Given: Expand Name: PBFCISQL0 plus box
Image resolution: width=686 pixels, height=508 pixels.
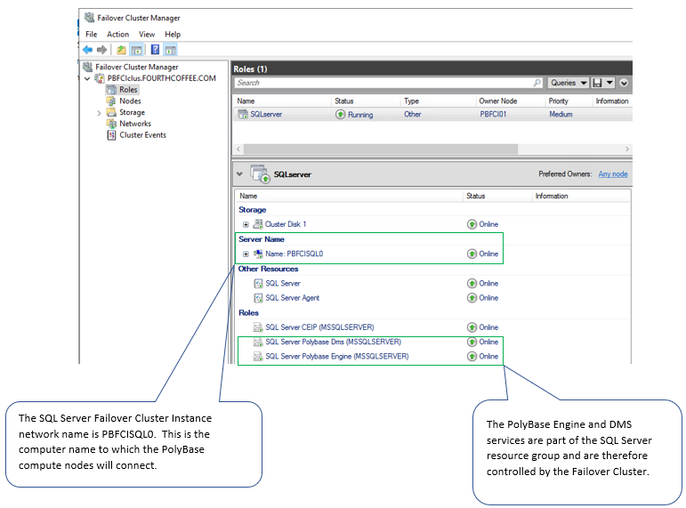Looking at the screenshot, I should pyautogui.click(x=246, y=254).
